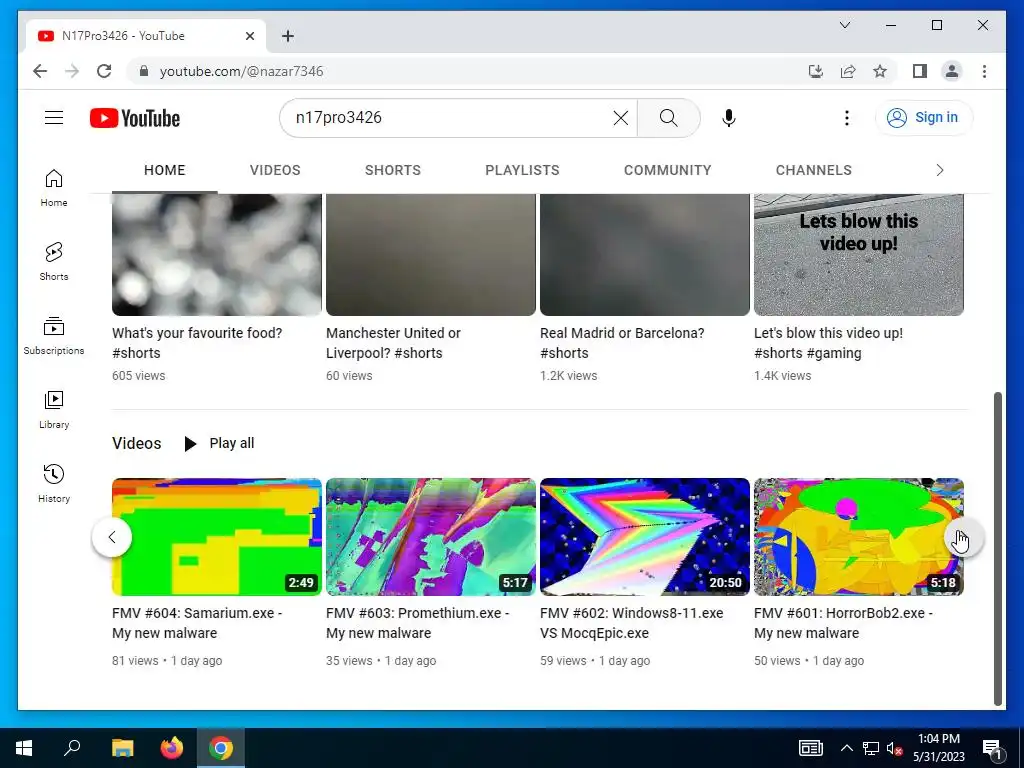Open the taskbar clock showing 1:04 PM
This screenshot has width=1024, height=768.
[939, 748]
